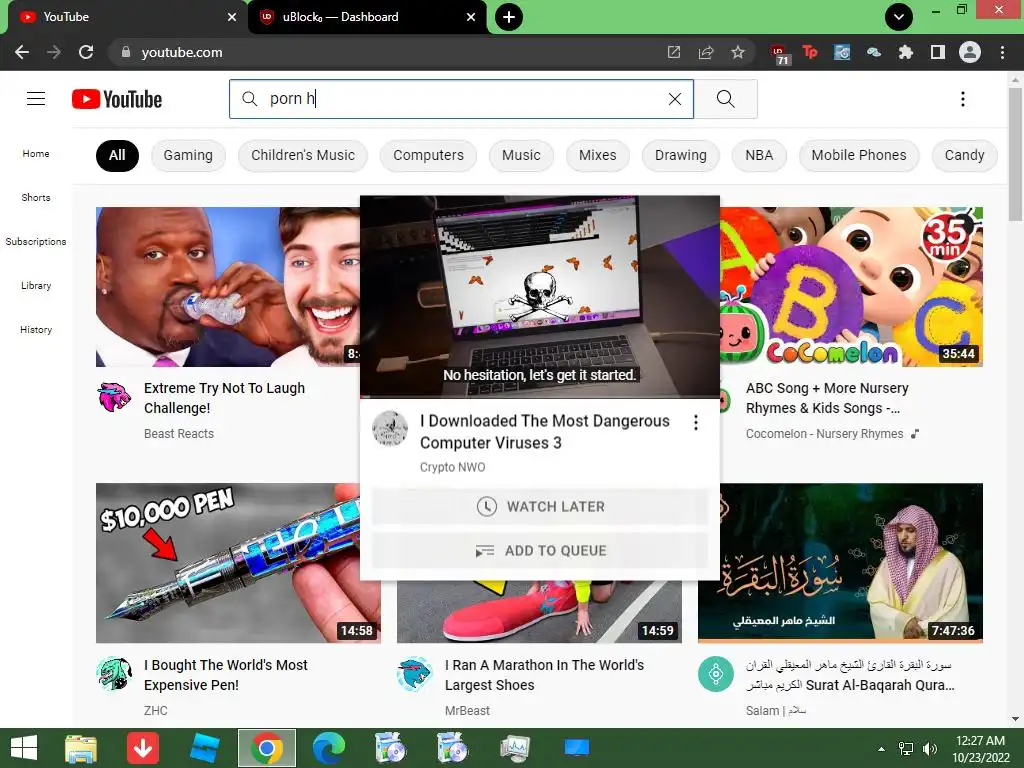Open page in new window icon
Viewport: 1024px width, 768px height.
(673, 52)
